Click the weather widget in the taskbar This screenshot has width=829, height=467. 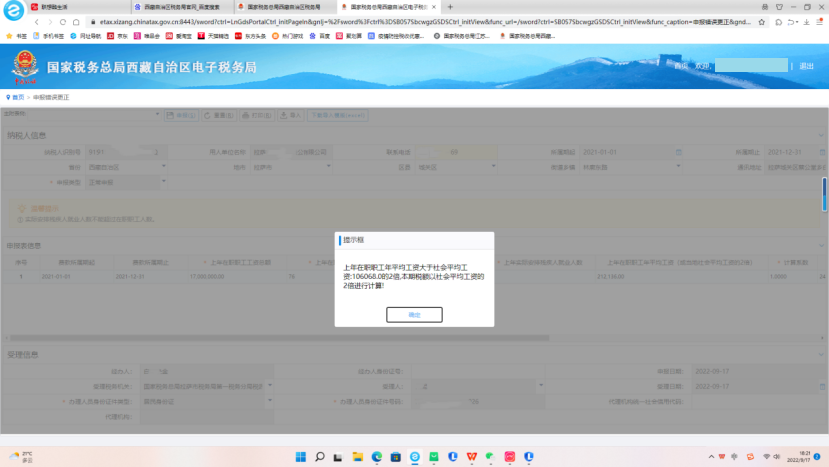pyautogui.click(x=20, y=456)
